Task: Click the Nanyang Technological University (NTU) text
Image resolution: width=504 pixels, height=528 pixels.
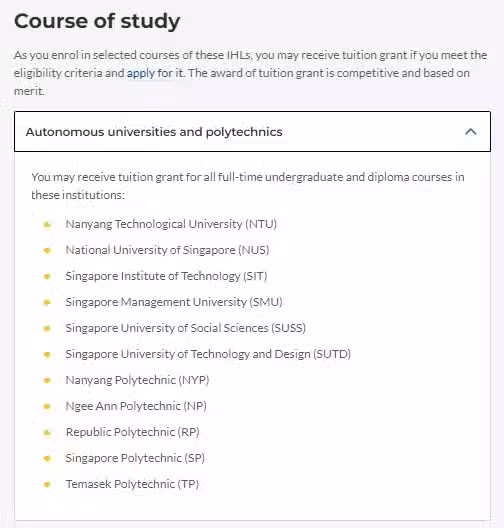Action: [171, 224]
